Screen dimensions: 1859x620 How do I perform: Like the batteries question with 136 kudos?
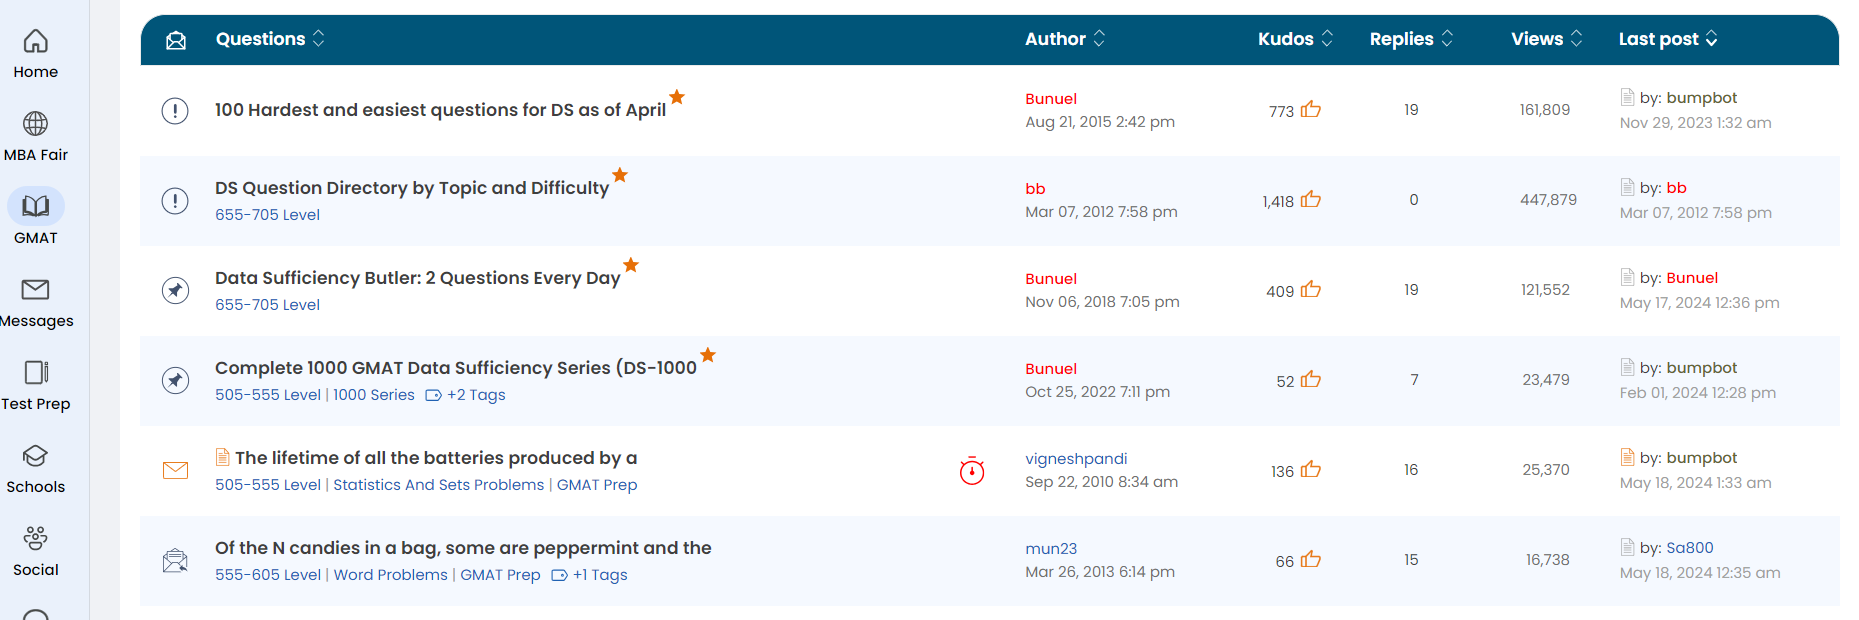click(x=1310, y=470)
